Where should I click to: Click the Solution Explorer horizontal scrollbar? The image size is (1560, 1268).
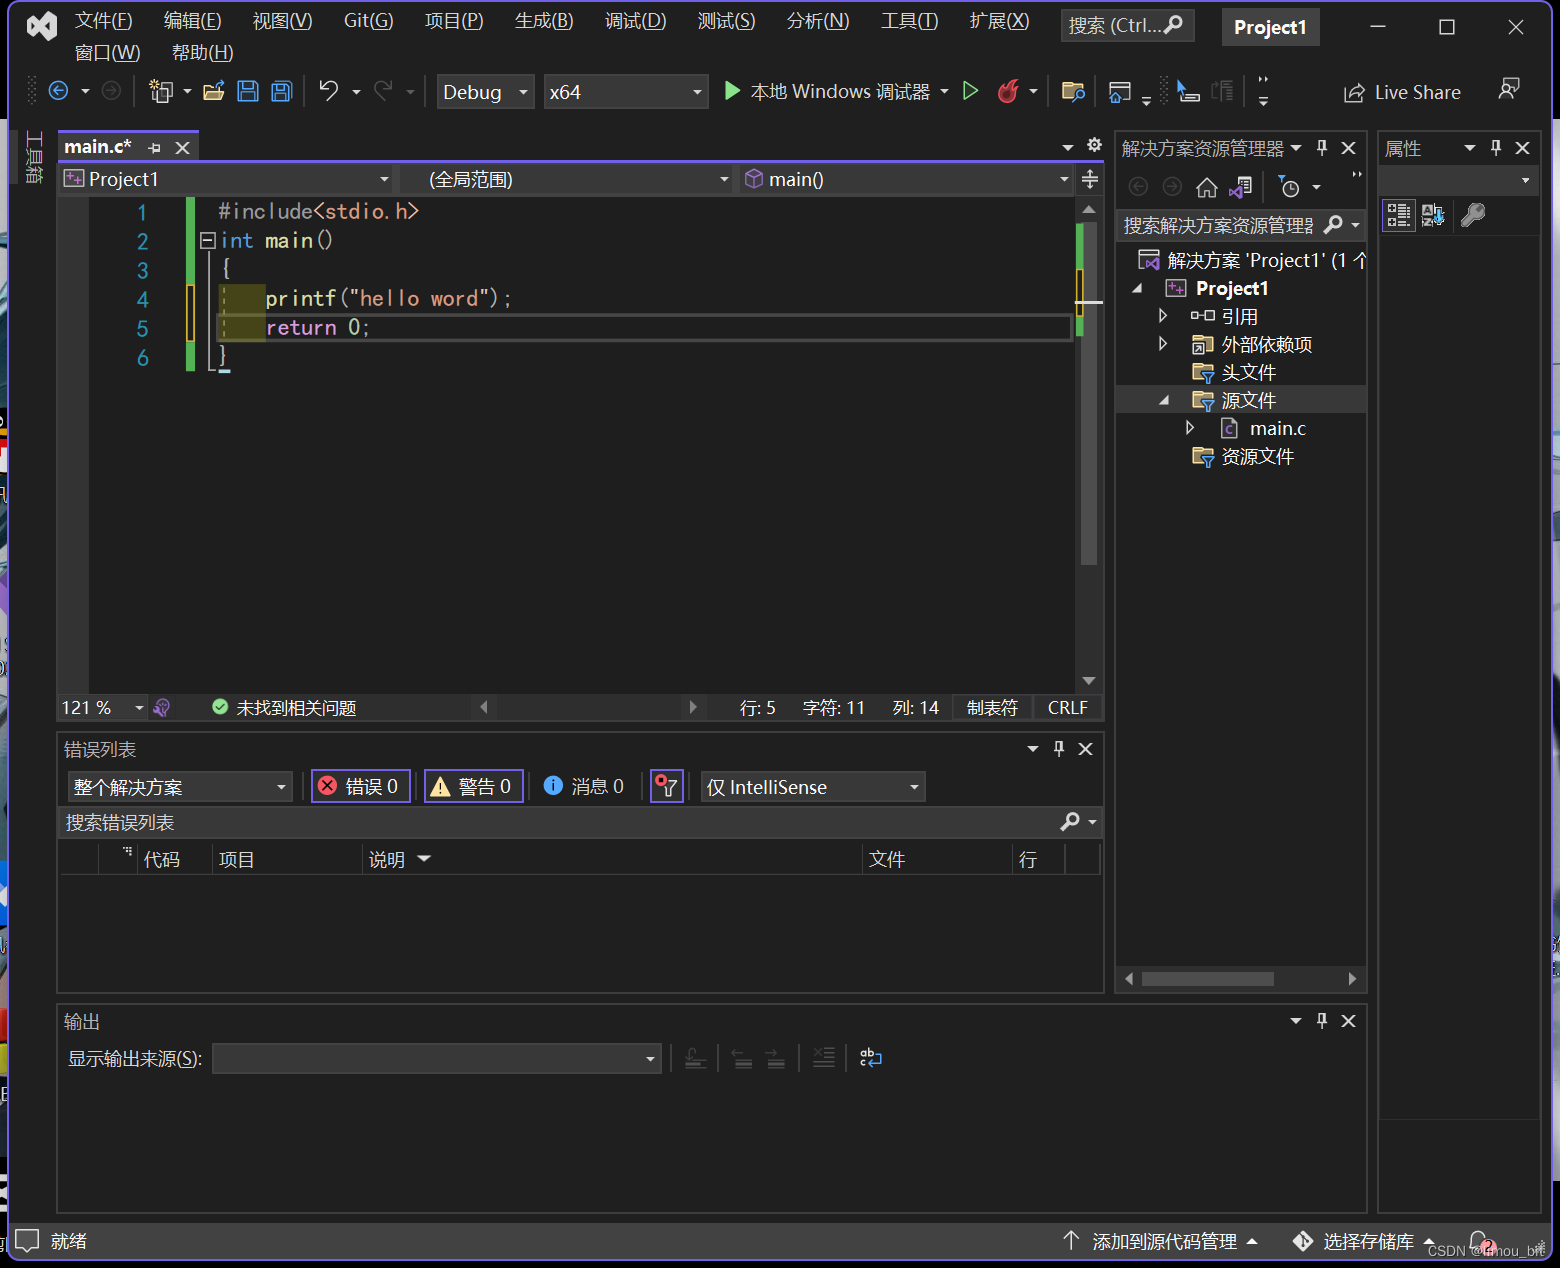point(1207,979)
